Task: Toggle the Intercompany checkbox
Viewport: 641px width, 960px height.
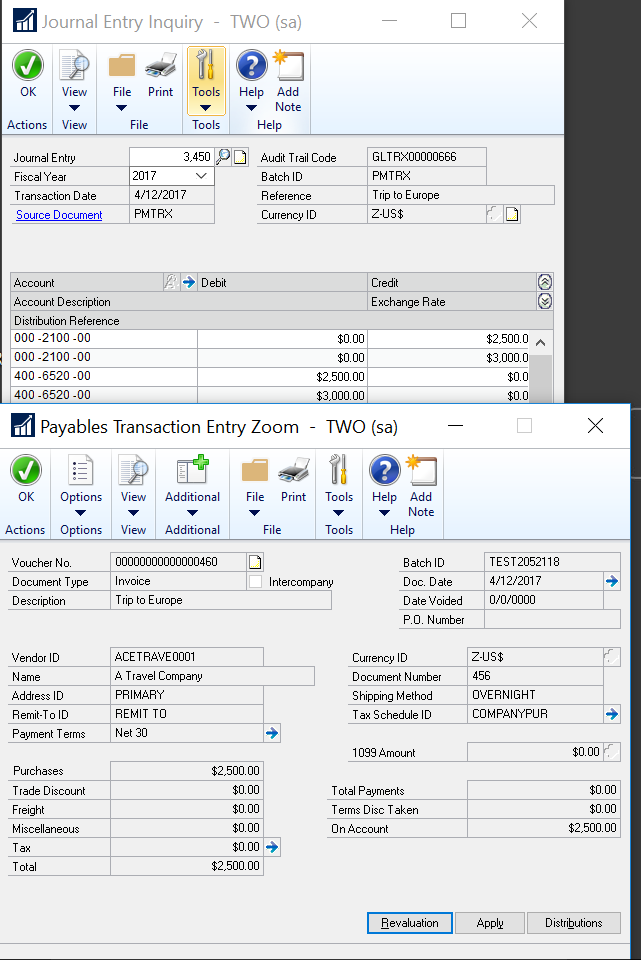Action: coord(256,581)
